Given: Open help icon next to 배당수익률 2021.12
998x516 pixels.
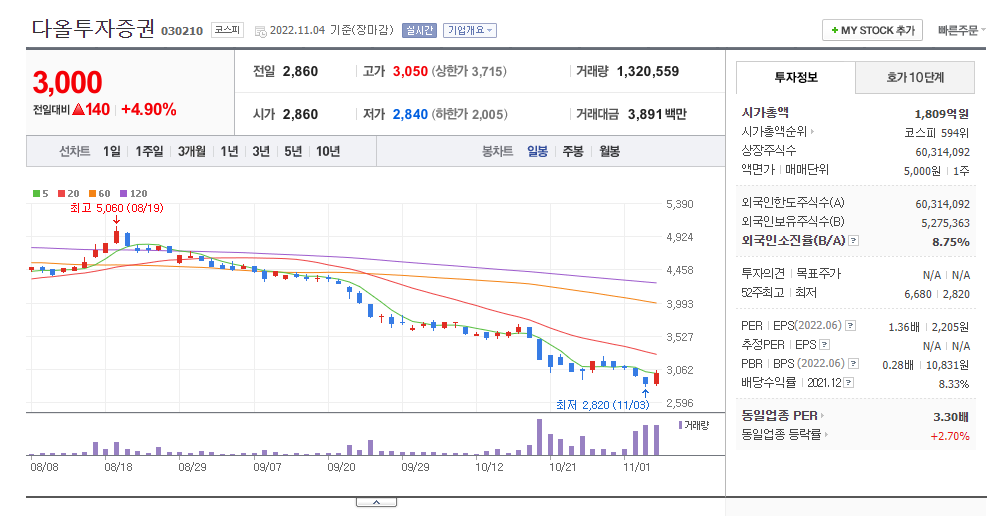Looking at the screenshot, I should pyautogui.click(x=848, y=382).
